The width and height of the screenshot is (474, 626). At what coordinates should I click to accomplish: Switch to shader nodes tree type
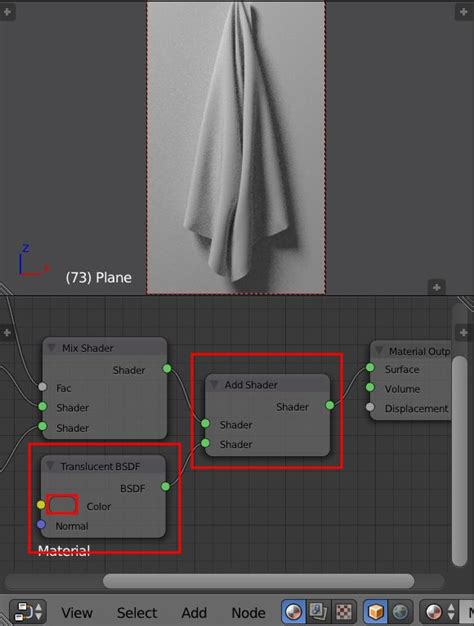[x=294, y=611]
